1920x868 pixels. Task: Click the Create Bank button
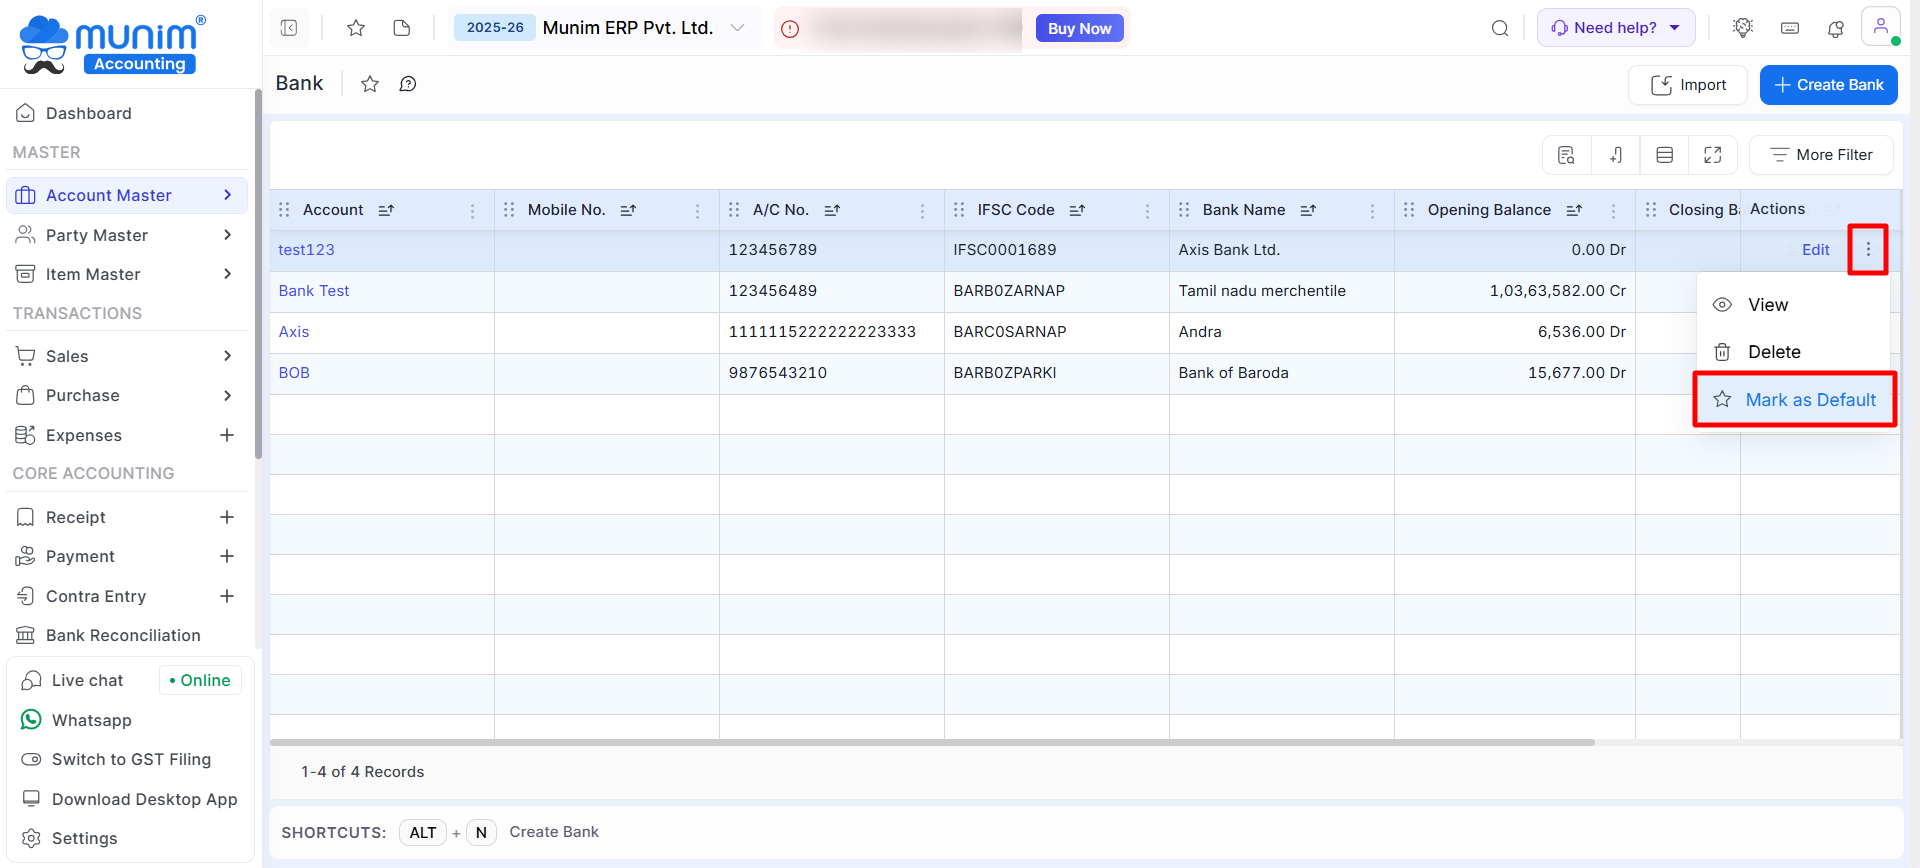pos(1828,85)
